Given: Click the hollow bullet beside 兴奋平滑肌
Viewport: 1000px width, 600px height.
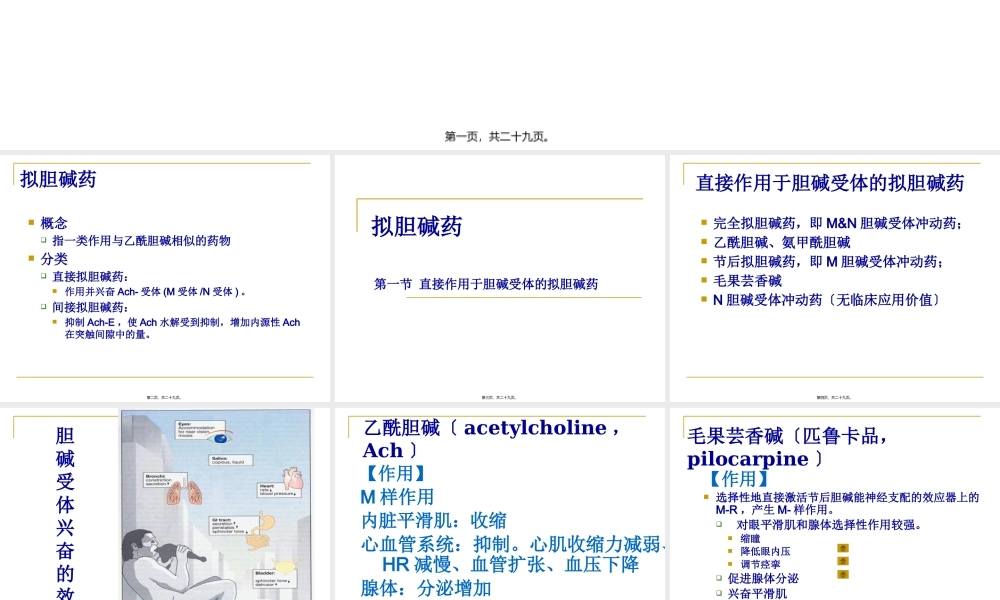Looking at the screenshot, I should click(x=719, y=594).
